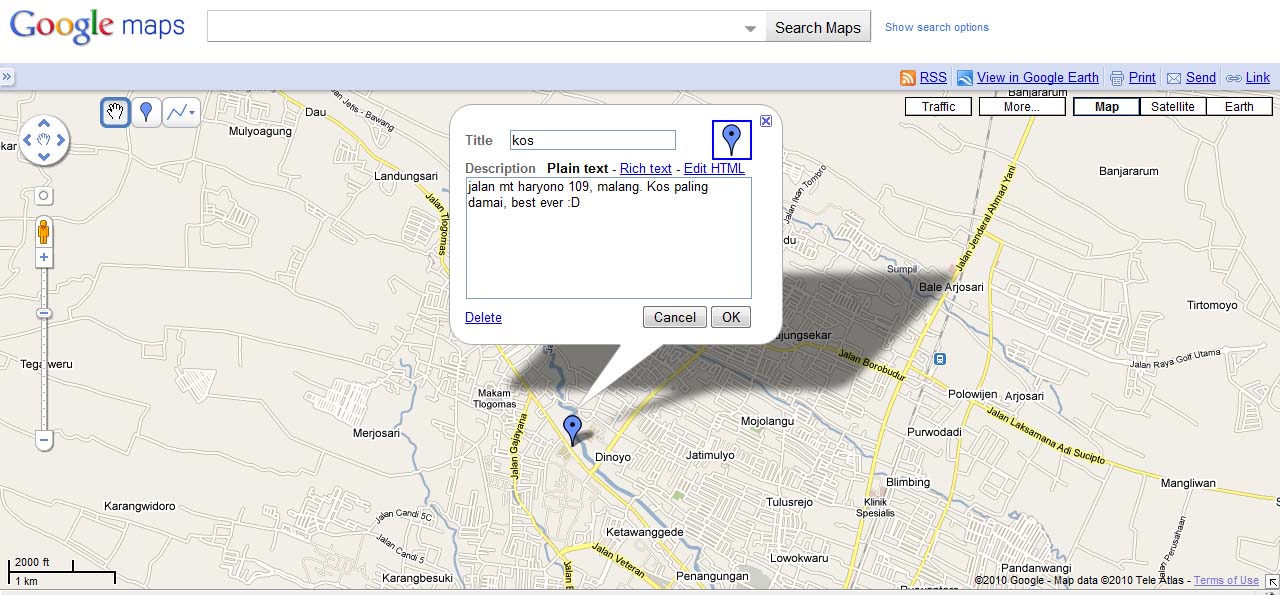Click the Search Maps button
The width and height of the screenshot is (1280, 595).
pyautogui.click(x=818, y=27)
